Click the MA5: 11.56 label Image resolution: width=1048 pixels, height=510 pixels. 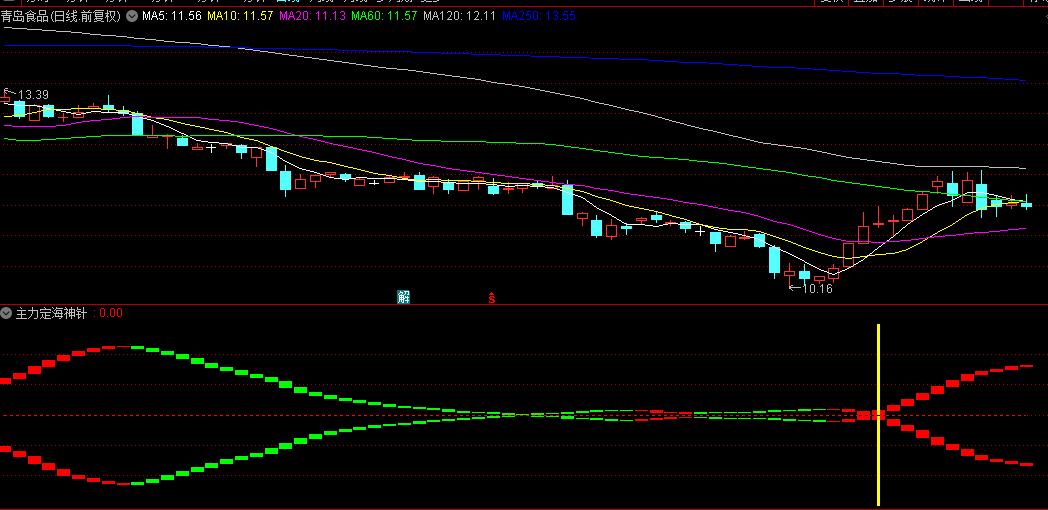(172, 16)
